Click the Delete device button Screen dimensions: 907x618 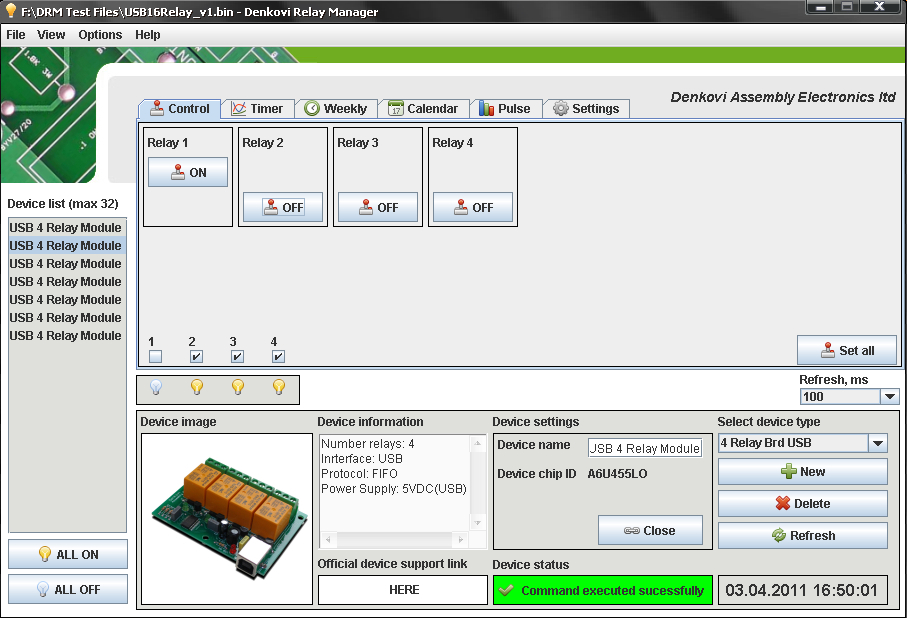pos(803,503)
